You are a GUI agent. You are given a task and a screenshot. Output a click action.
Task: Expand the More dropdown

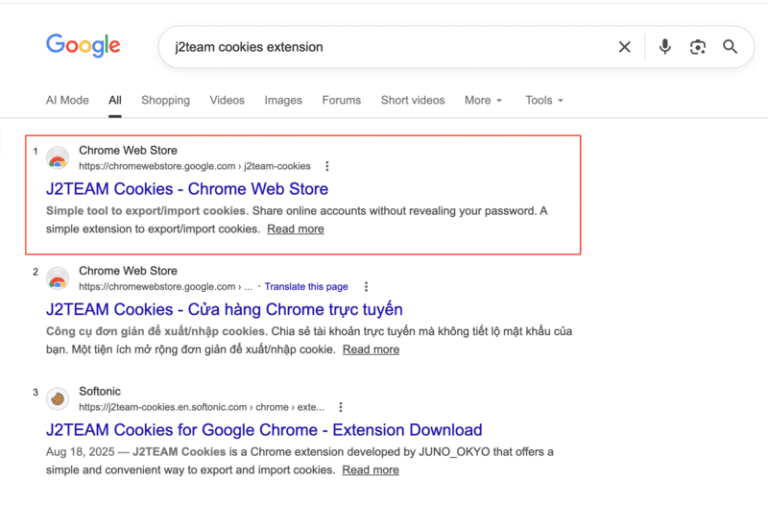(483, 100)
